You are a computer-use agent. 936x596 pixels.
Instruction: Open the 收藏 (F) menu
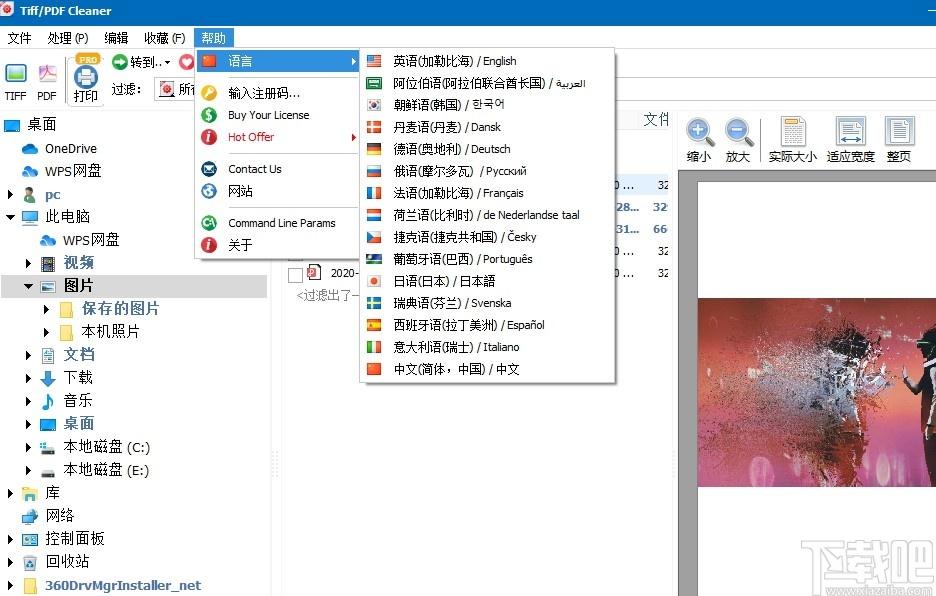[x=164, y=38]
